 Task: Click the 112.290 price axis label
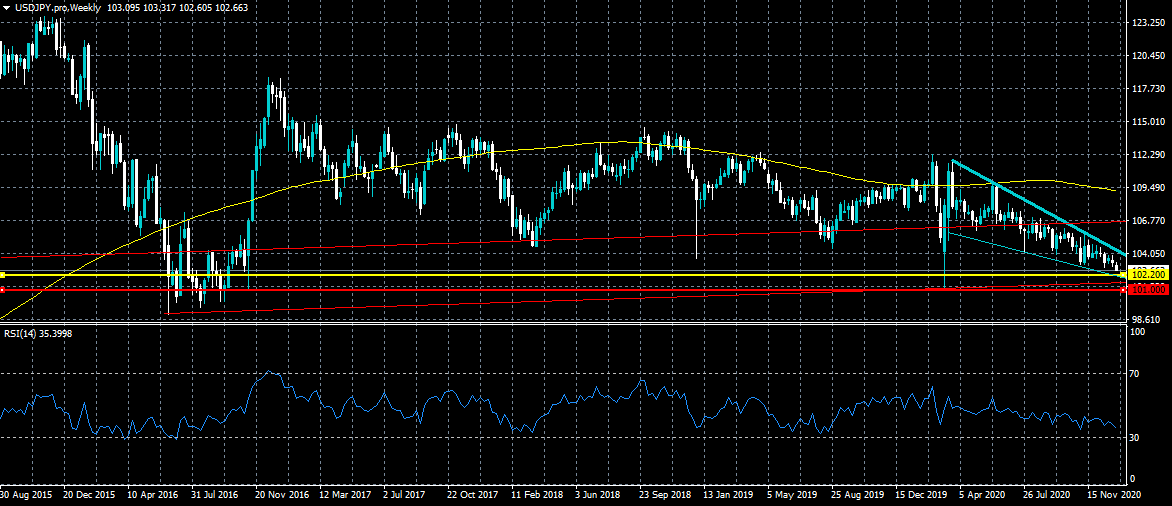(1144, 155)
